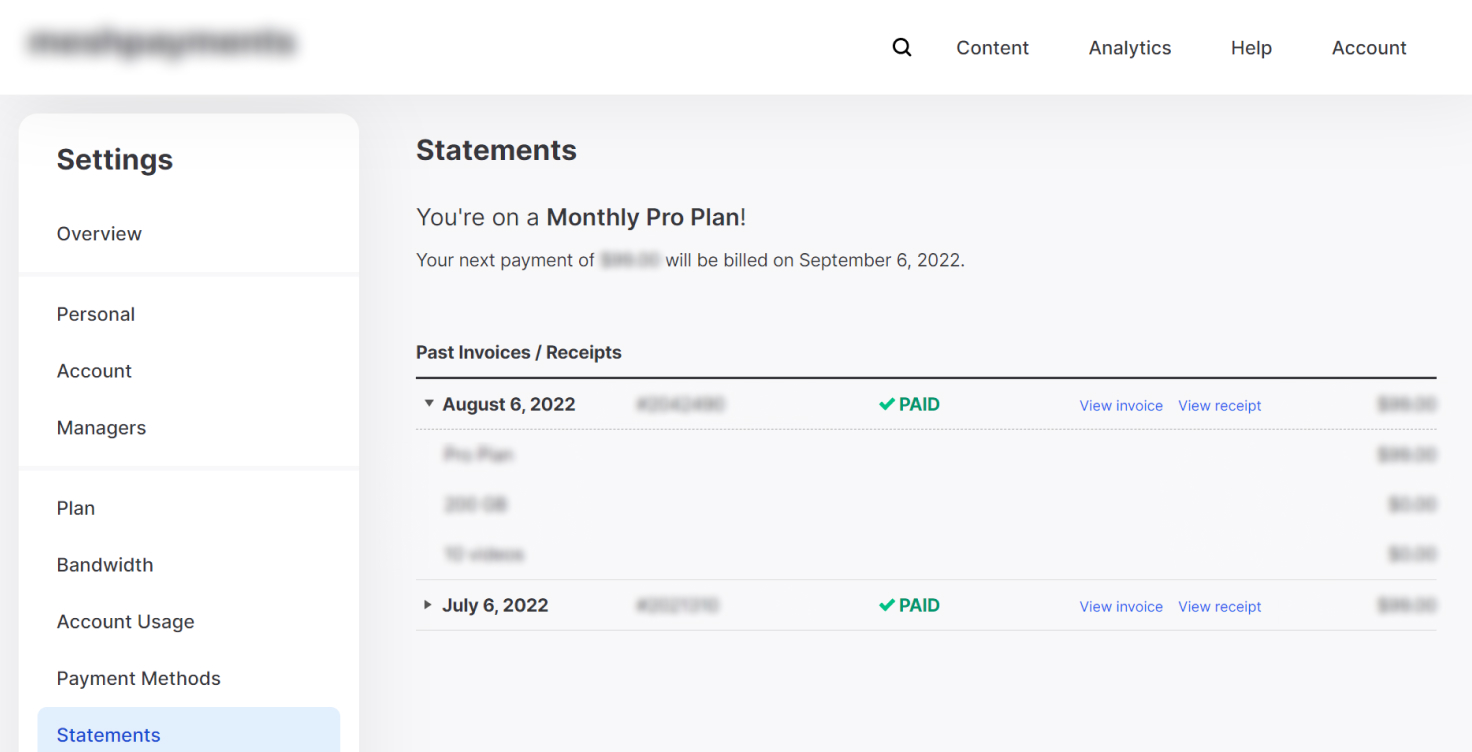This screenshot has height=752, width=1472.
Task: Open Account Usage page
Action: coord(125,622)
